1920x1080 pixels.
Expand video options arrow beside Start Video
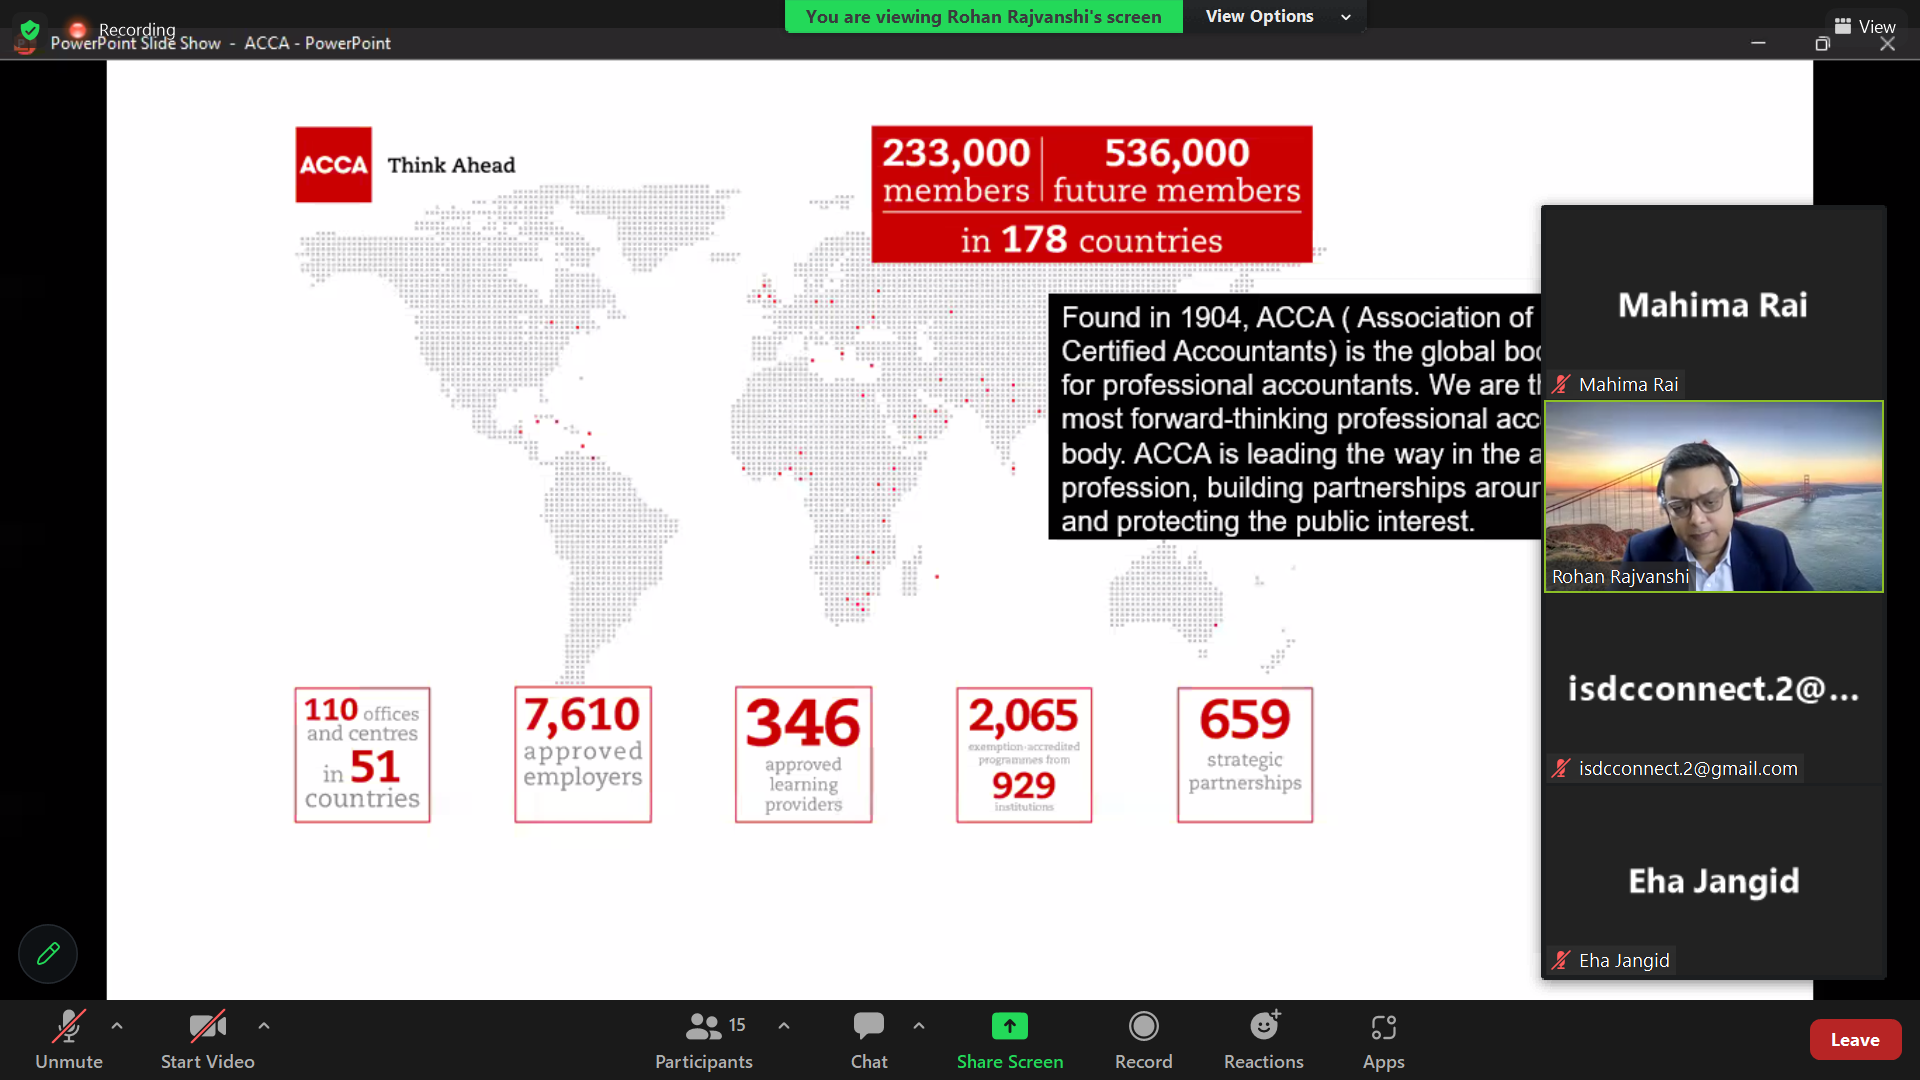(264, 1026)
